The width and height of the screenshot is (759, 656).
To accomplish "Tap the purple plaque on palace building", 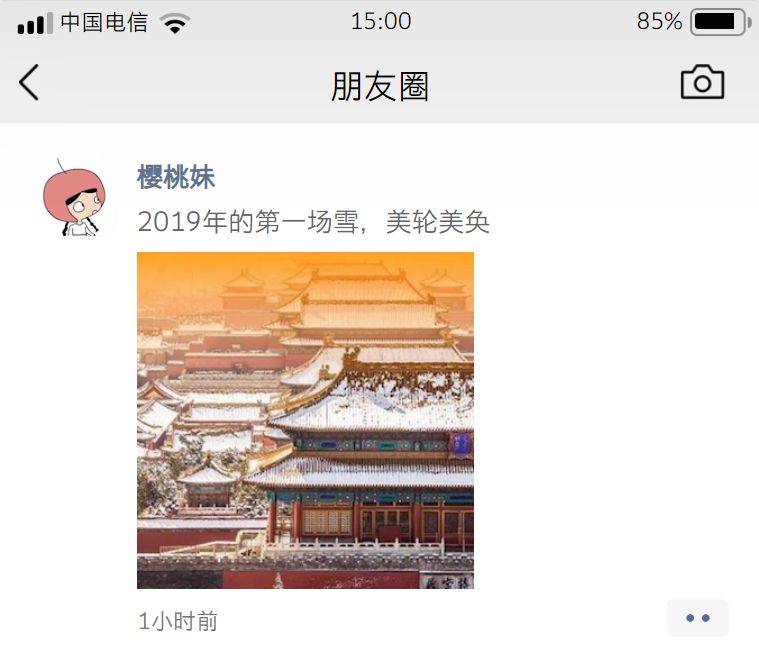I will (460, 446).
